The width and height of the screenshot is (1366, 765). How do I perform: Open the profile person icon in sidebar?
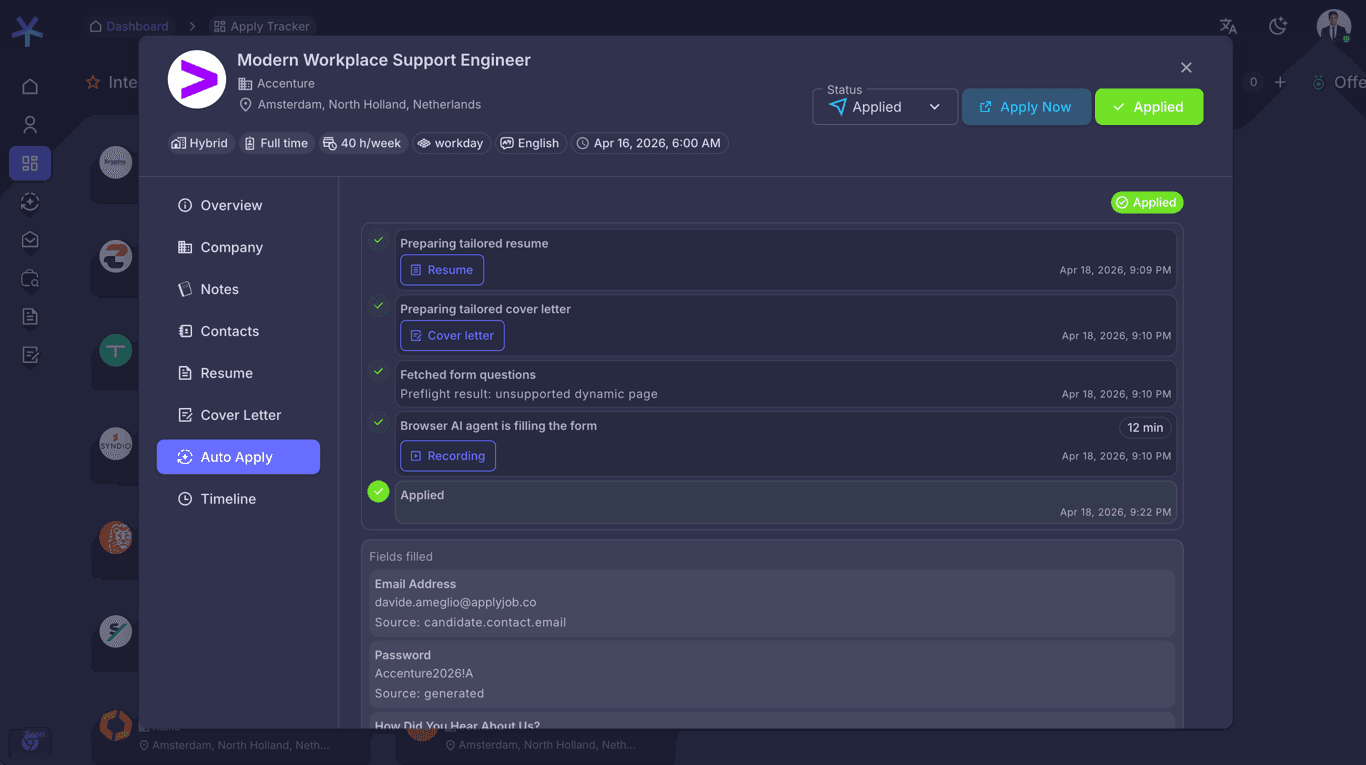(30, 125)
